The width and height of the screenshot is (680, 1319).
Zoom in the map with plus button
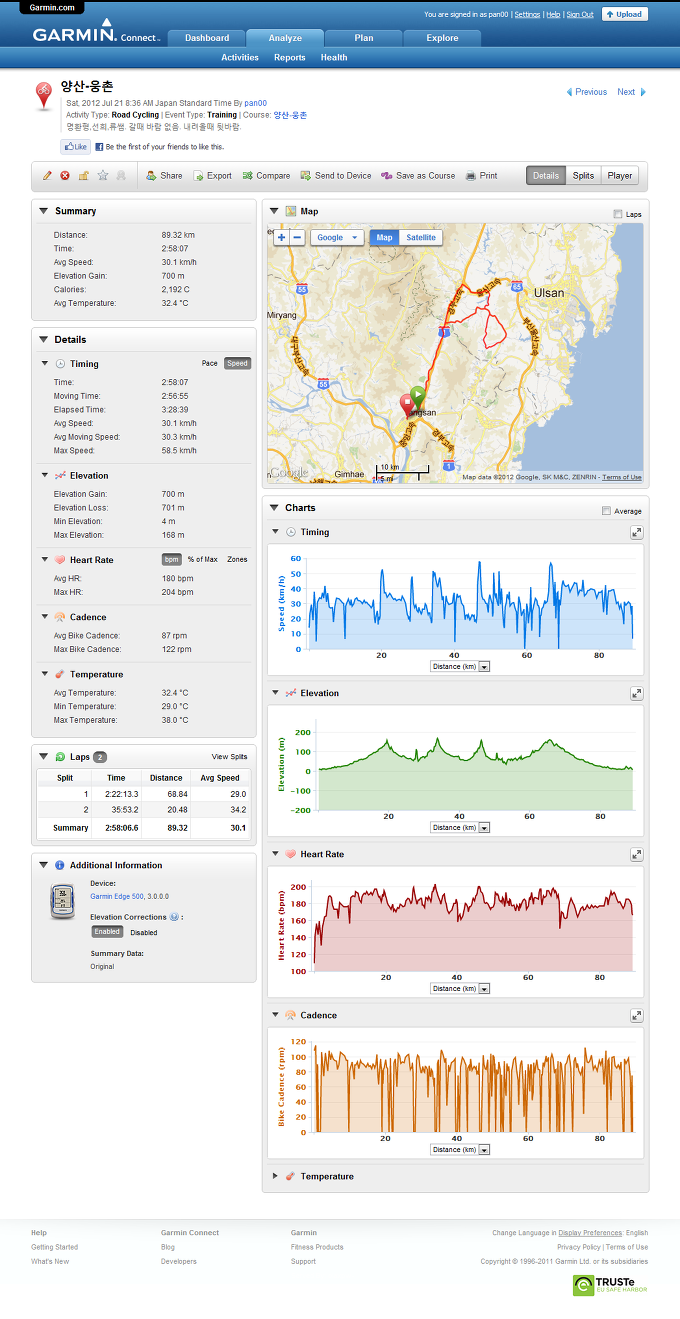coord(281,237)
